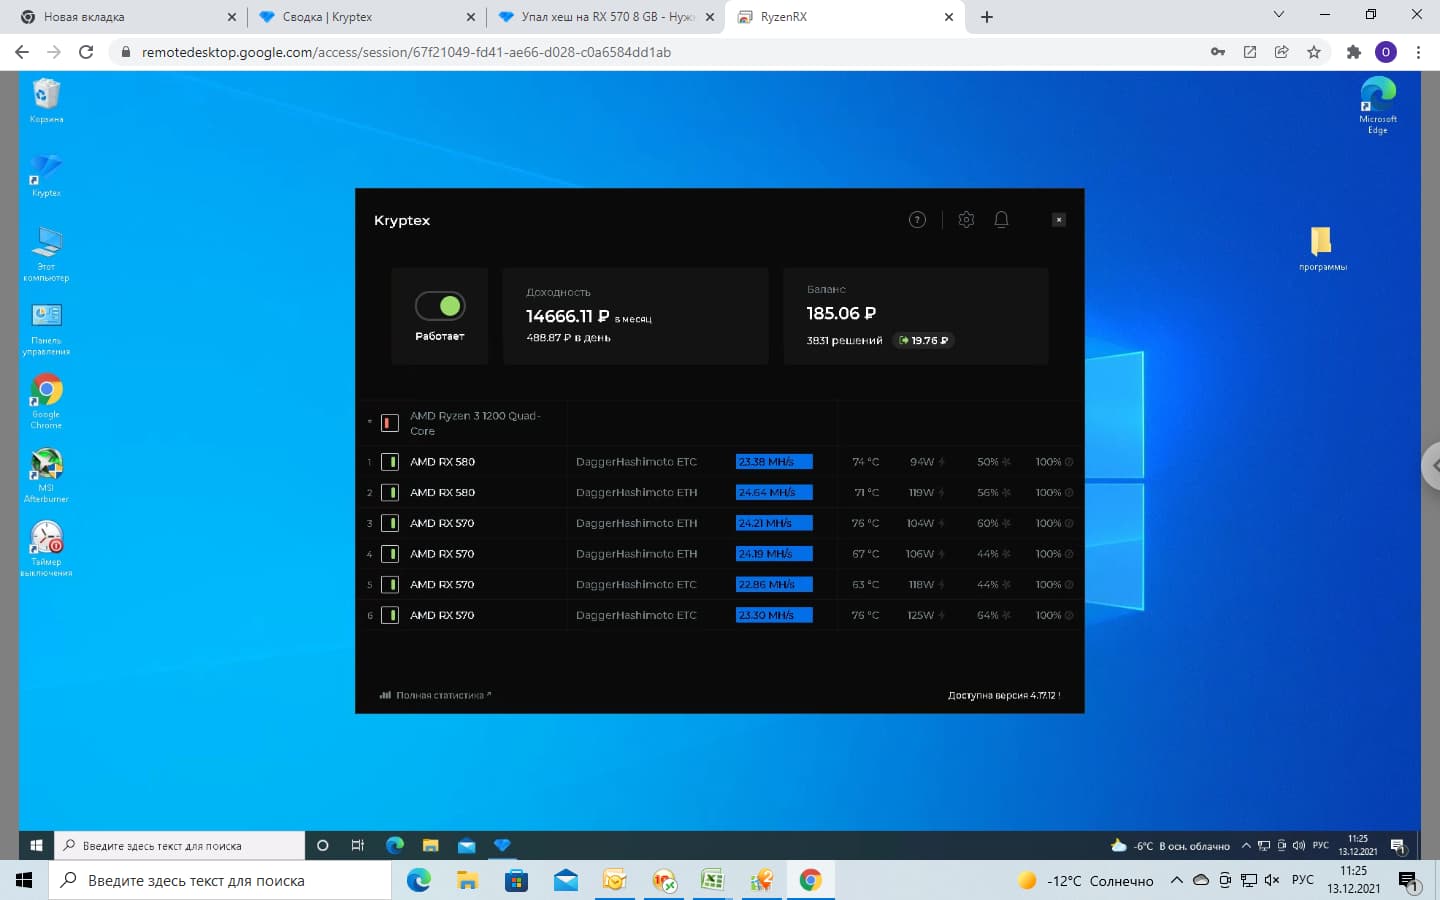Viewport: 1440px width, 900px height.
Task: Click the Chrome address bar URL
Action: [406, 52]
